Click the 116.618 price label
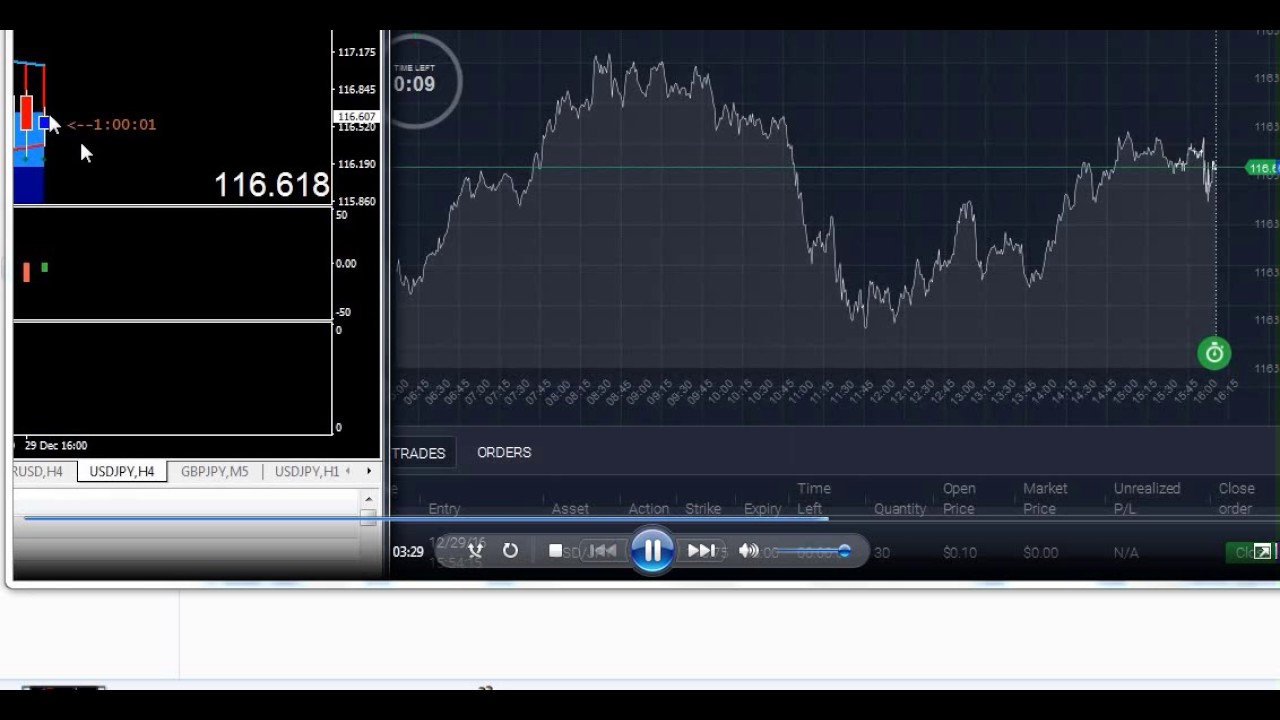 [x=272, y=185]
